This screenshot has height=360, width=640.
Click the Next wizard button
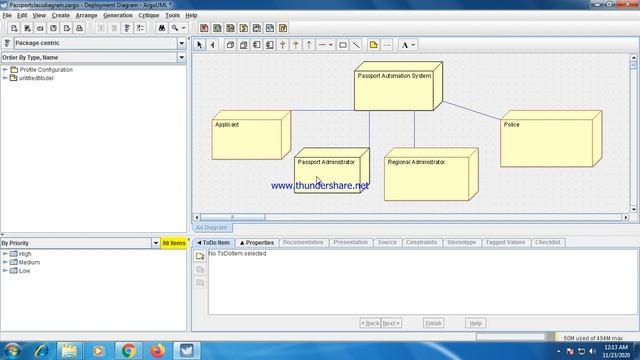(391, 323)
